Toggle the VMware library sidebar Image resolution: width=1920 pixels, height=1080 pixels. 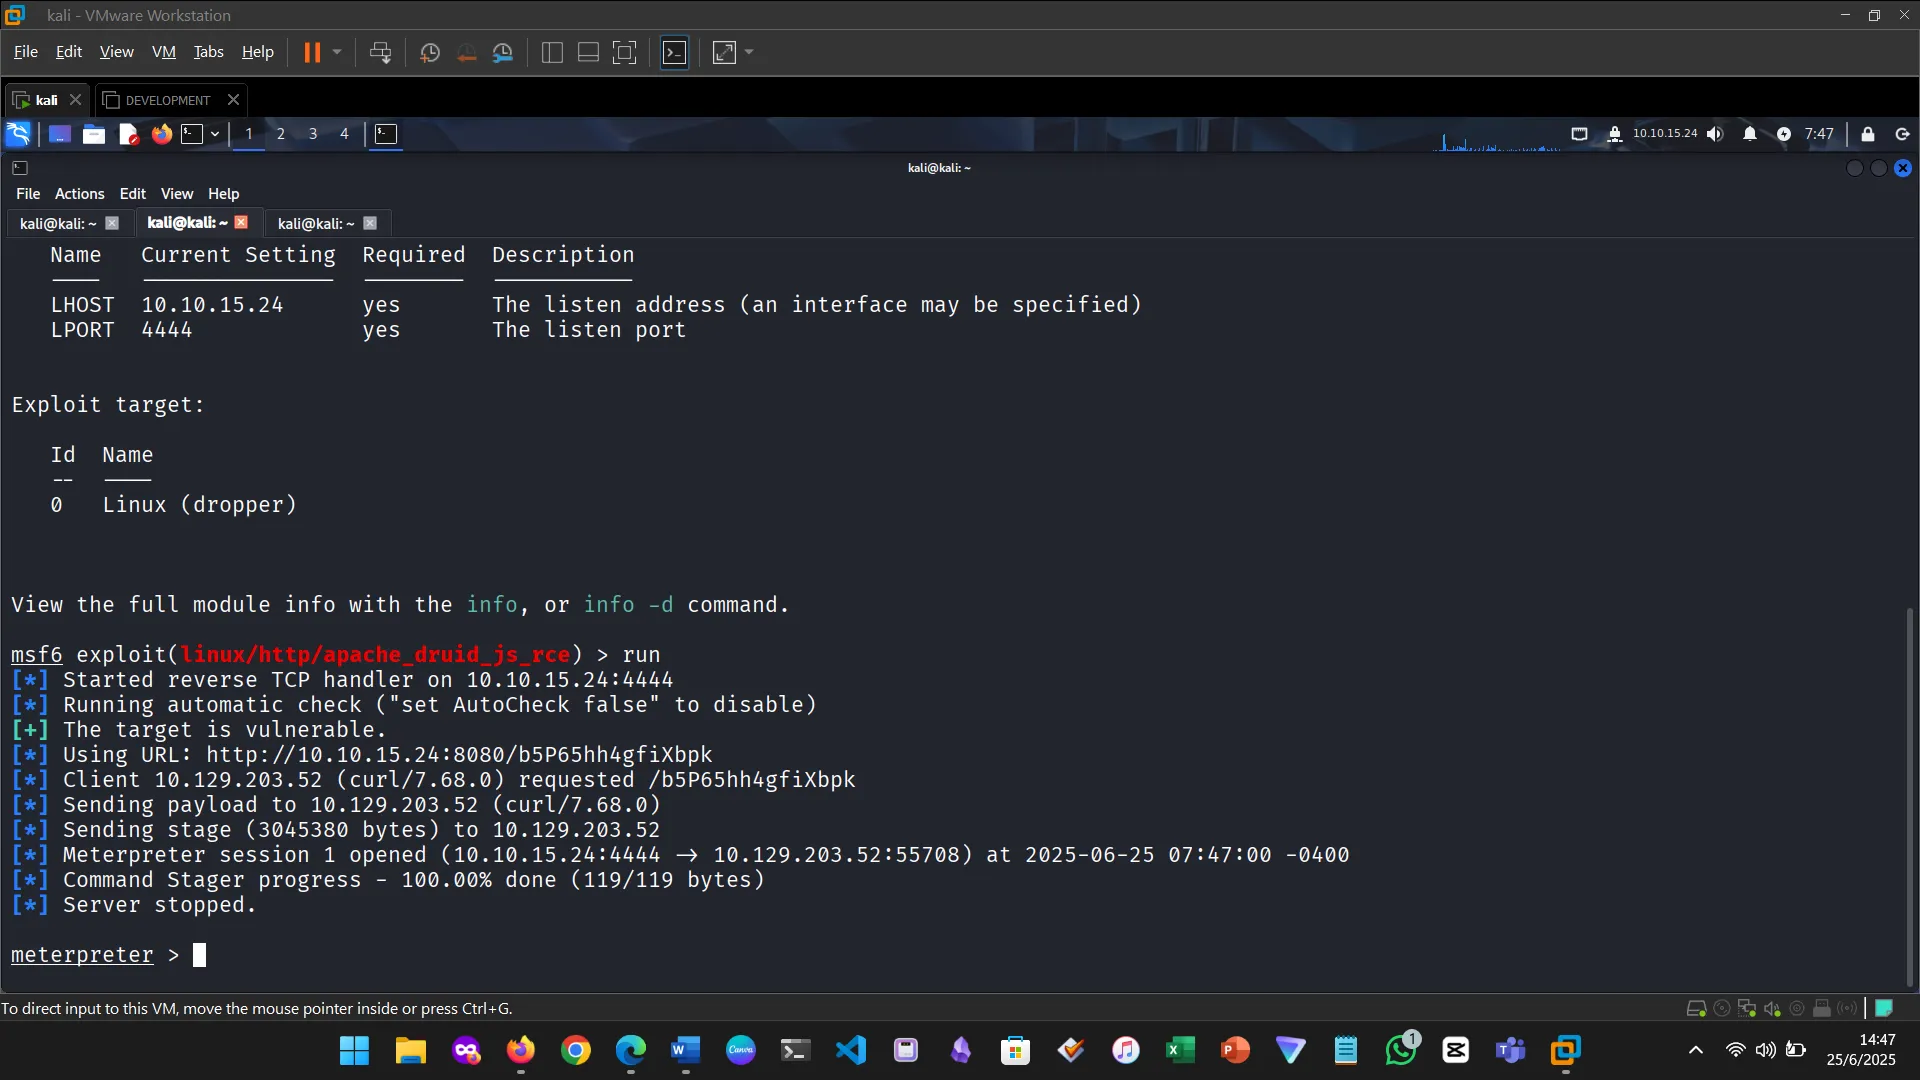551,52
